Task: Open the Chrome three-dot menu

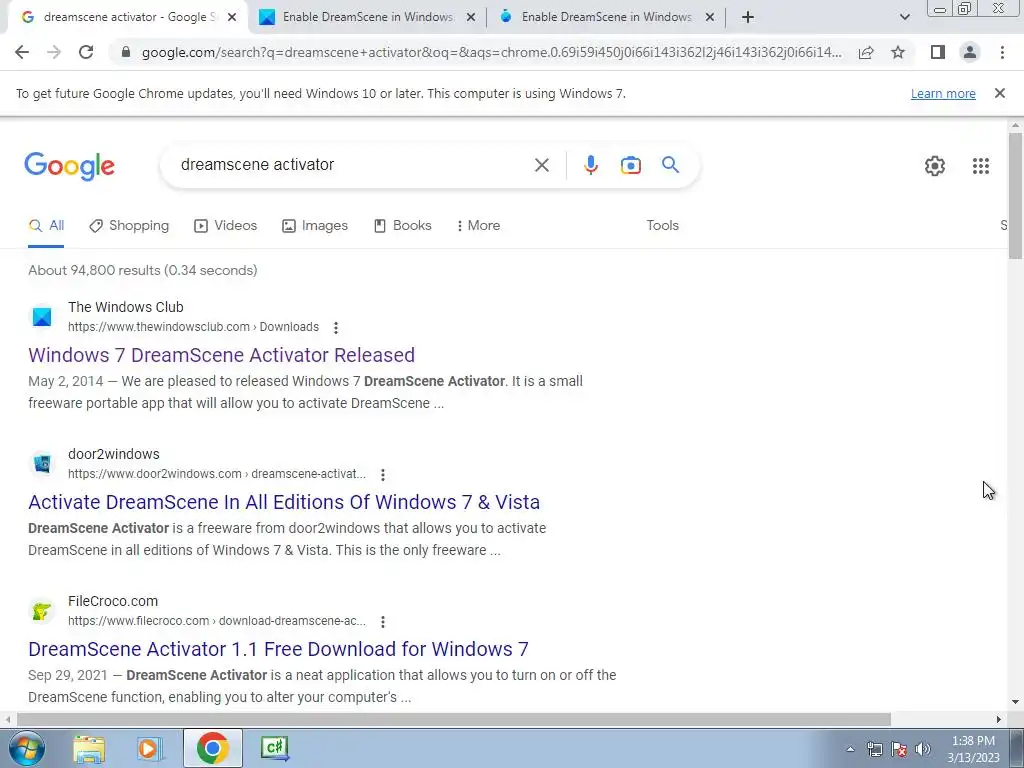Action: (1002, 52)
